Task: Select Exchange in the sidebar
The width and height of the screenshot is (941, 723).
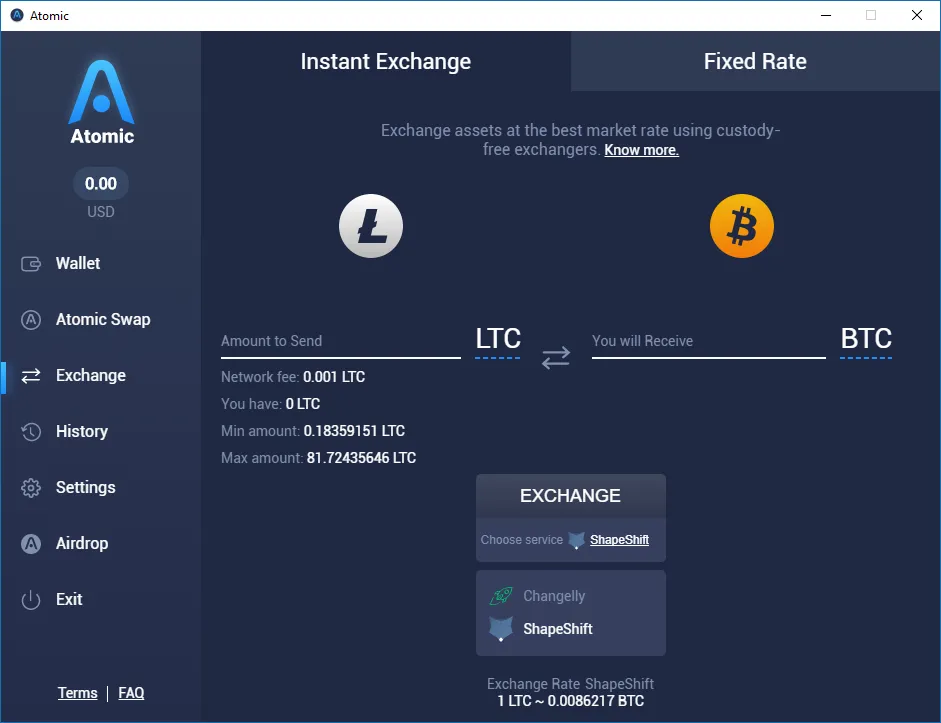Action: click(91, 376)
